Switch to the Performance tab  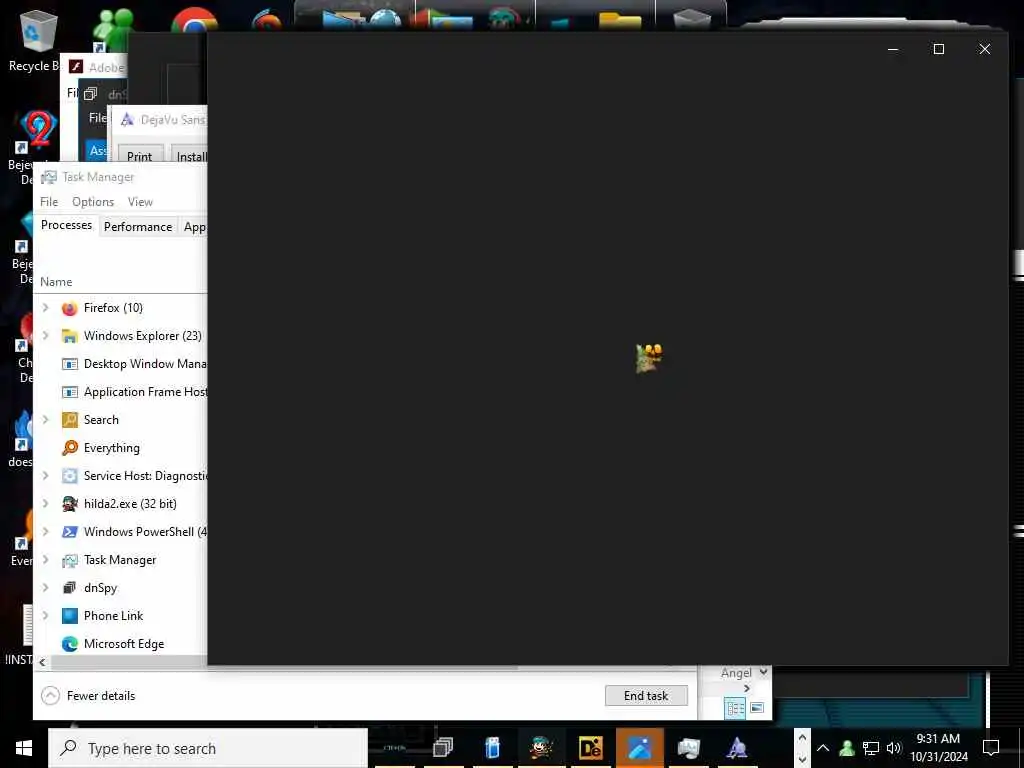tap(138, 227)
